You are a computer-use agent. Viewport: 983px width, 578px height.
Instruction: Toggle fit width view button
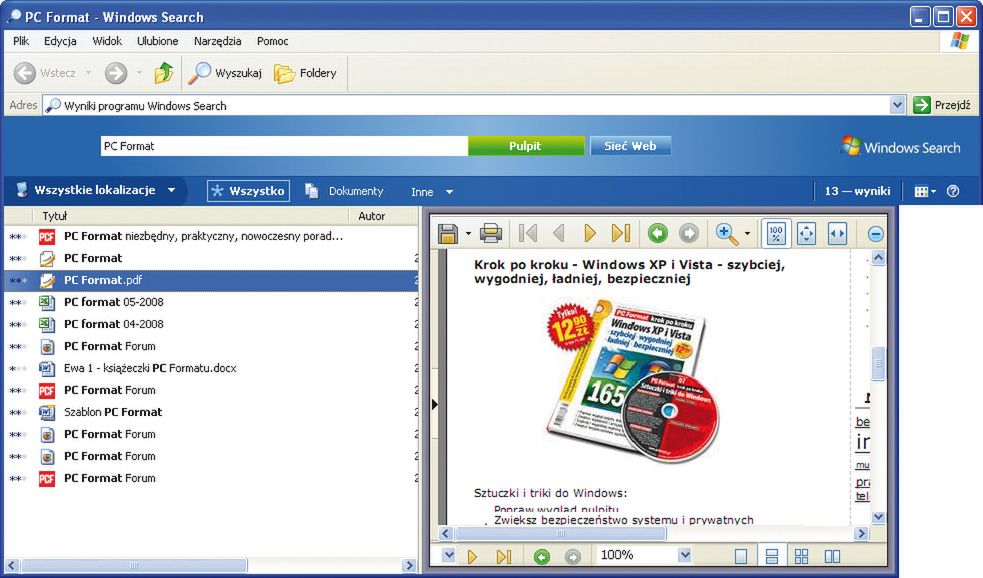(x=838, y=234)
